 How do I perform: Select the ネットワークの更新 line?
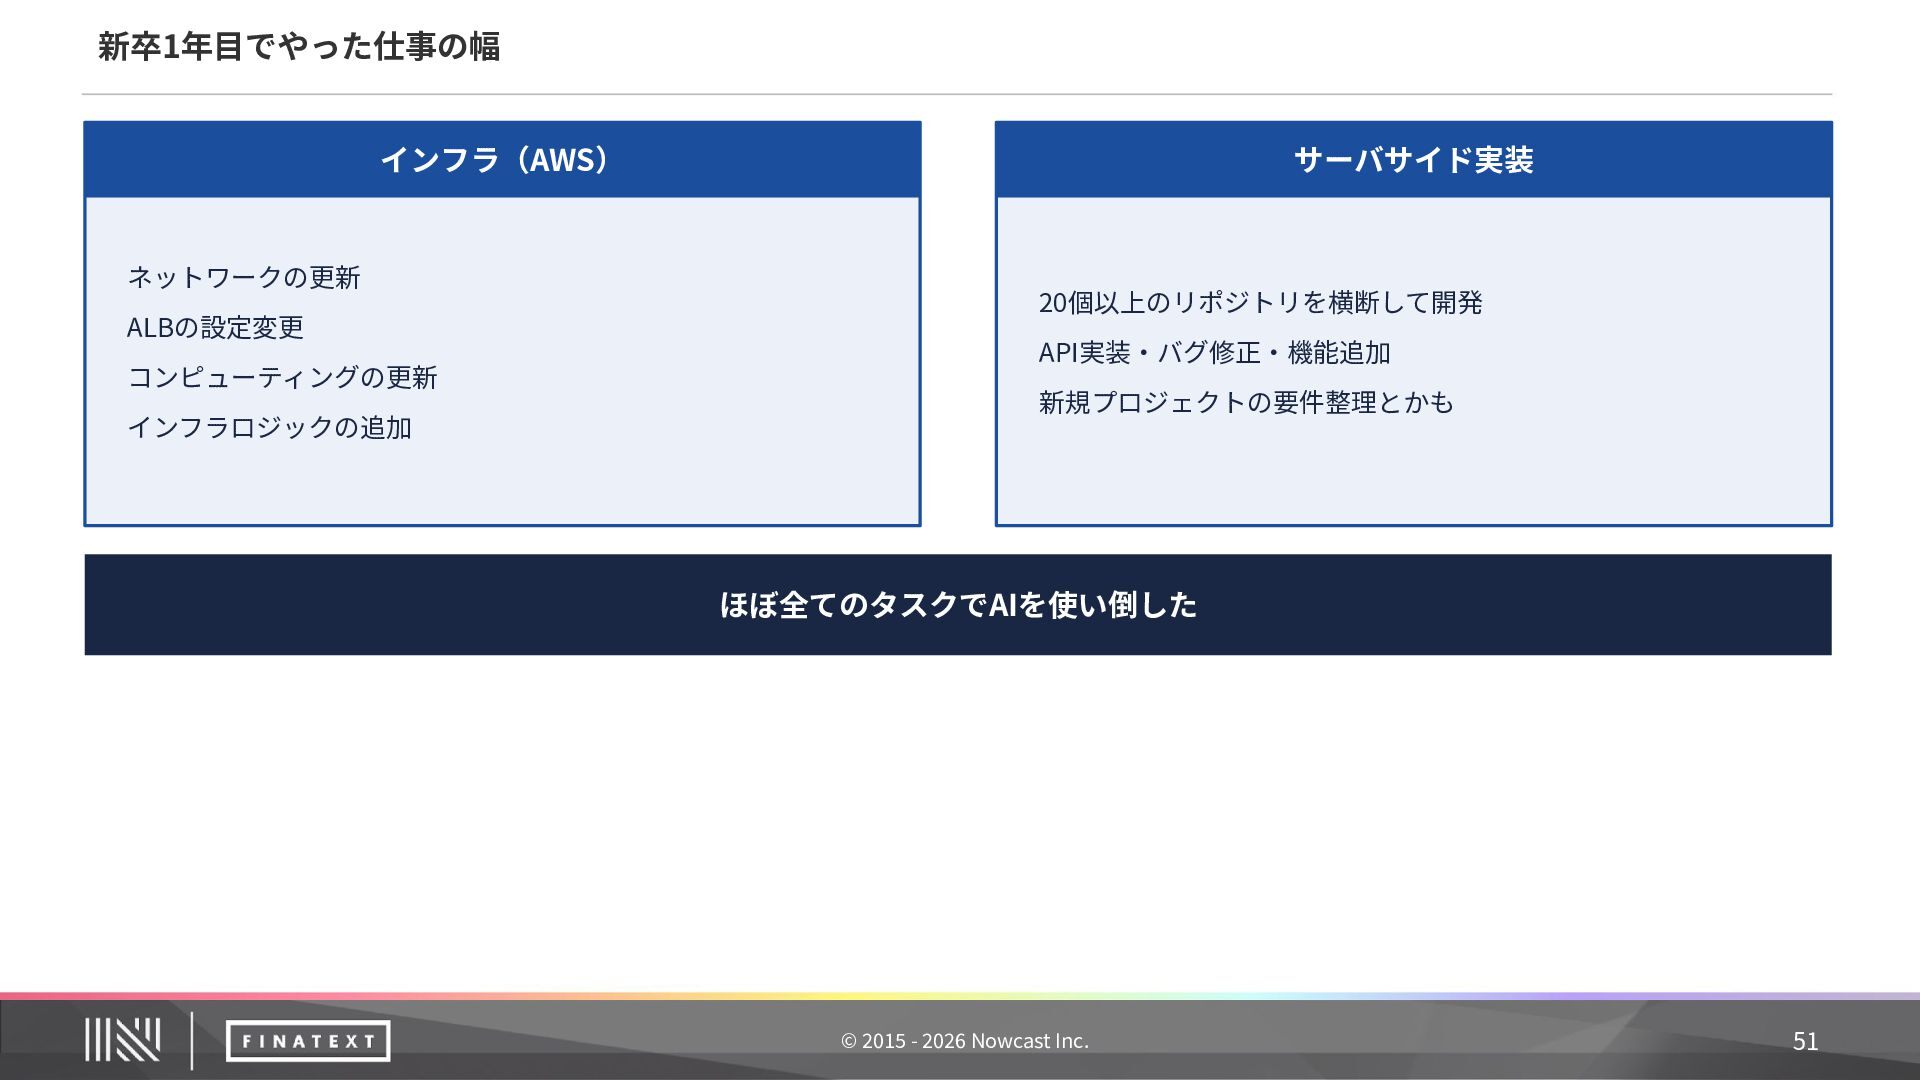point(244,277)
